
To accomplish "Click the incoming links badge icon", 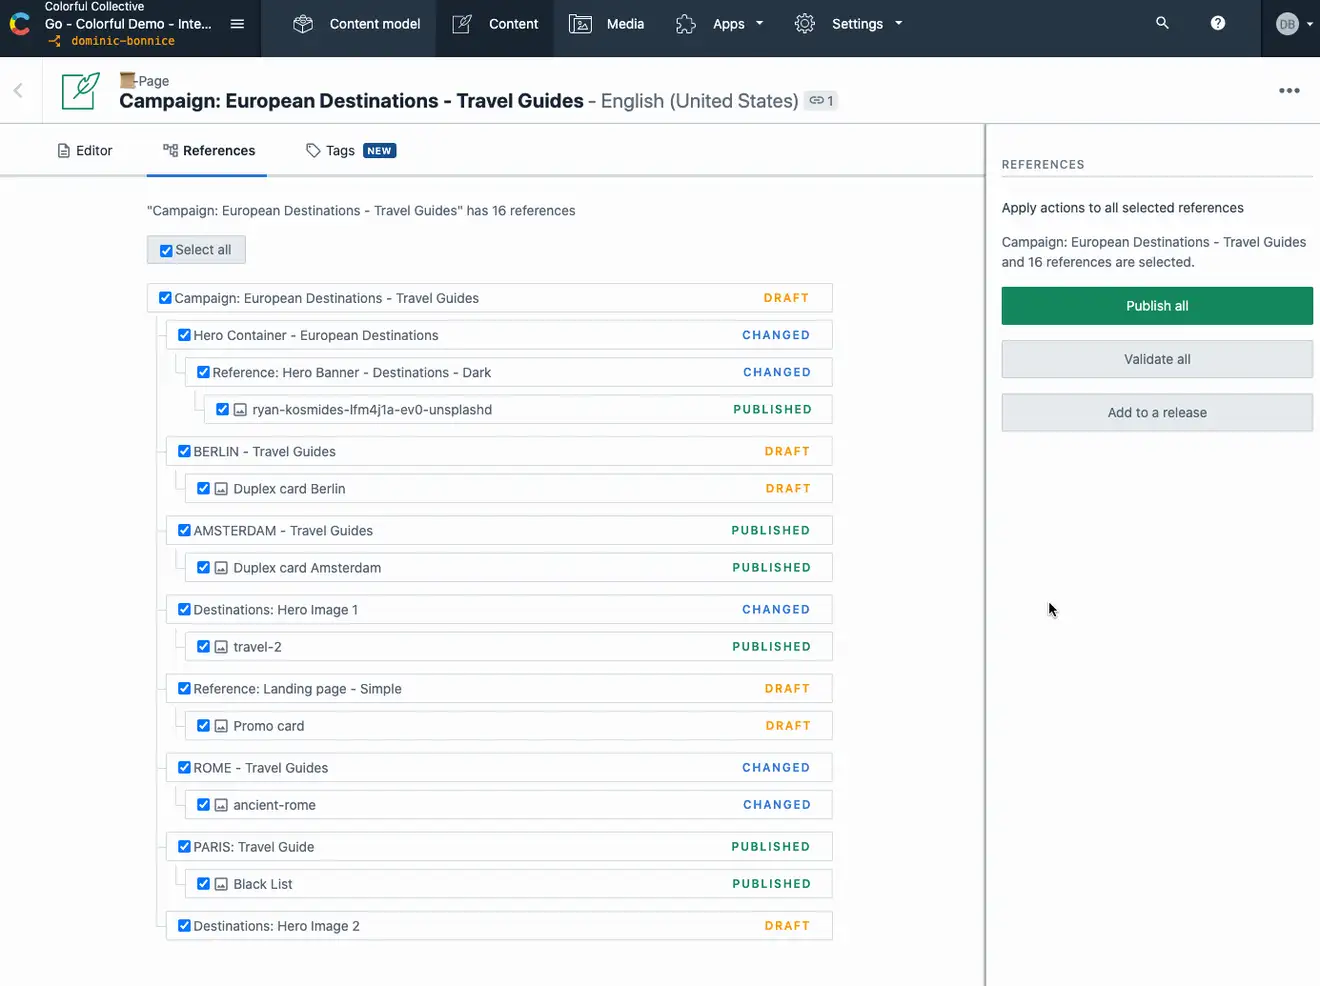I will click(821, 100).
